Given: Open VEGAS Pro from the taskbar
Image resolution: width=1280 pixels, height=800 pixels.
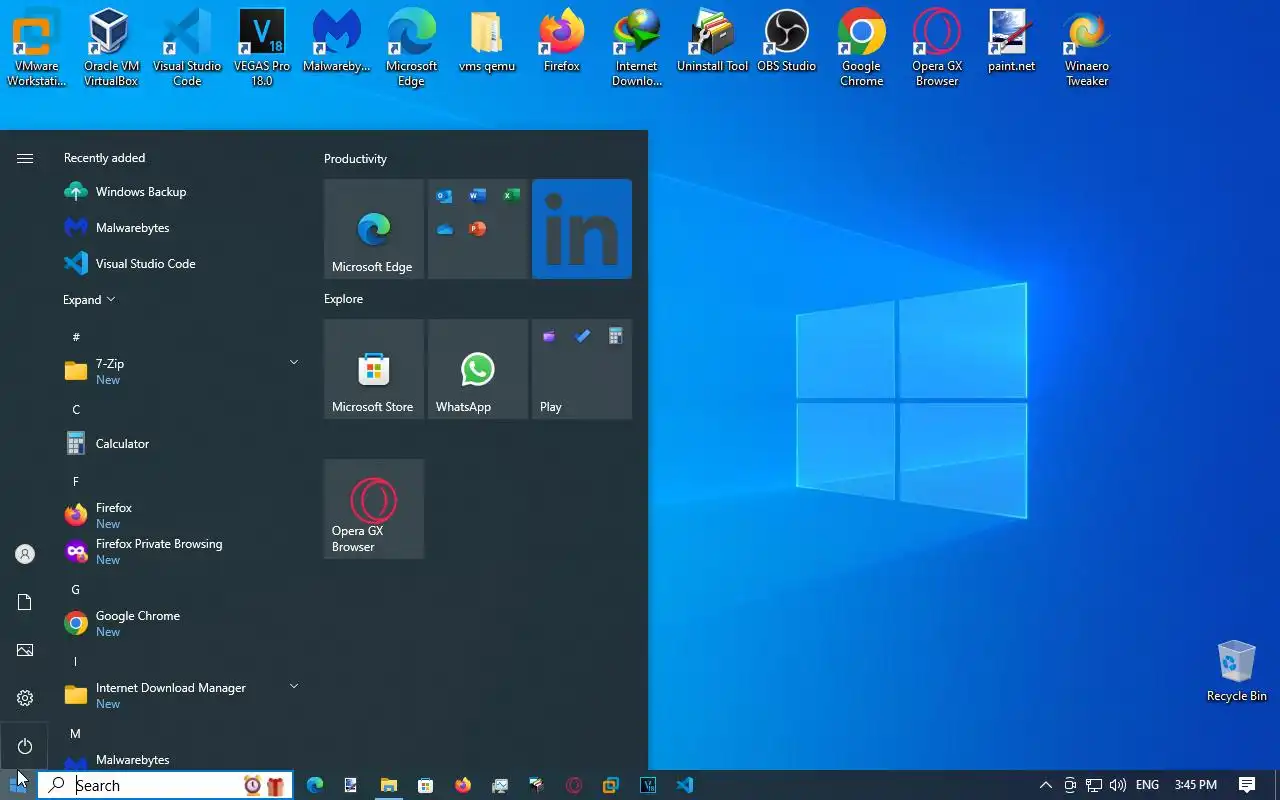Looking at the screenshot, I should (647, 785).
